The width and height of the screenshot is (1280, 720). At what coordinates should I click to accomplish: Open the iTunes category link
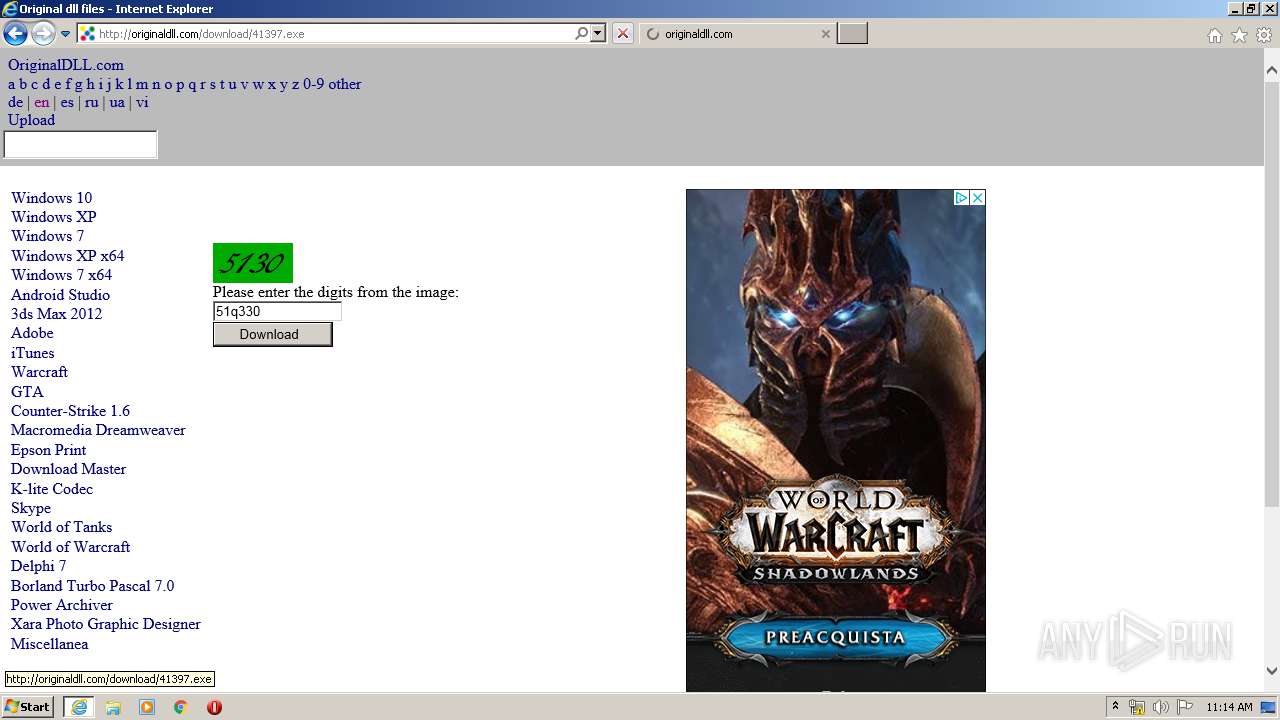(32, 353)
